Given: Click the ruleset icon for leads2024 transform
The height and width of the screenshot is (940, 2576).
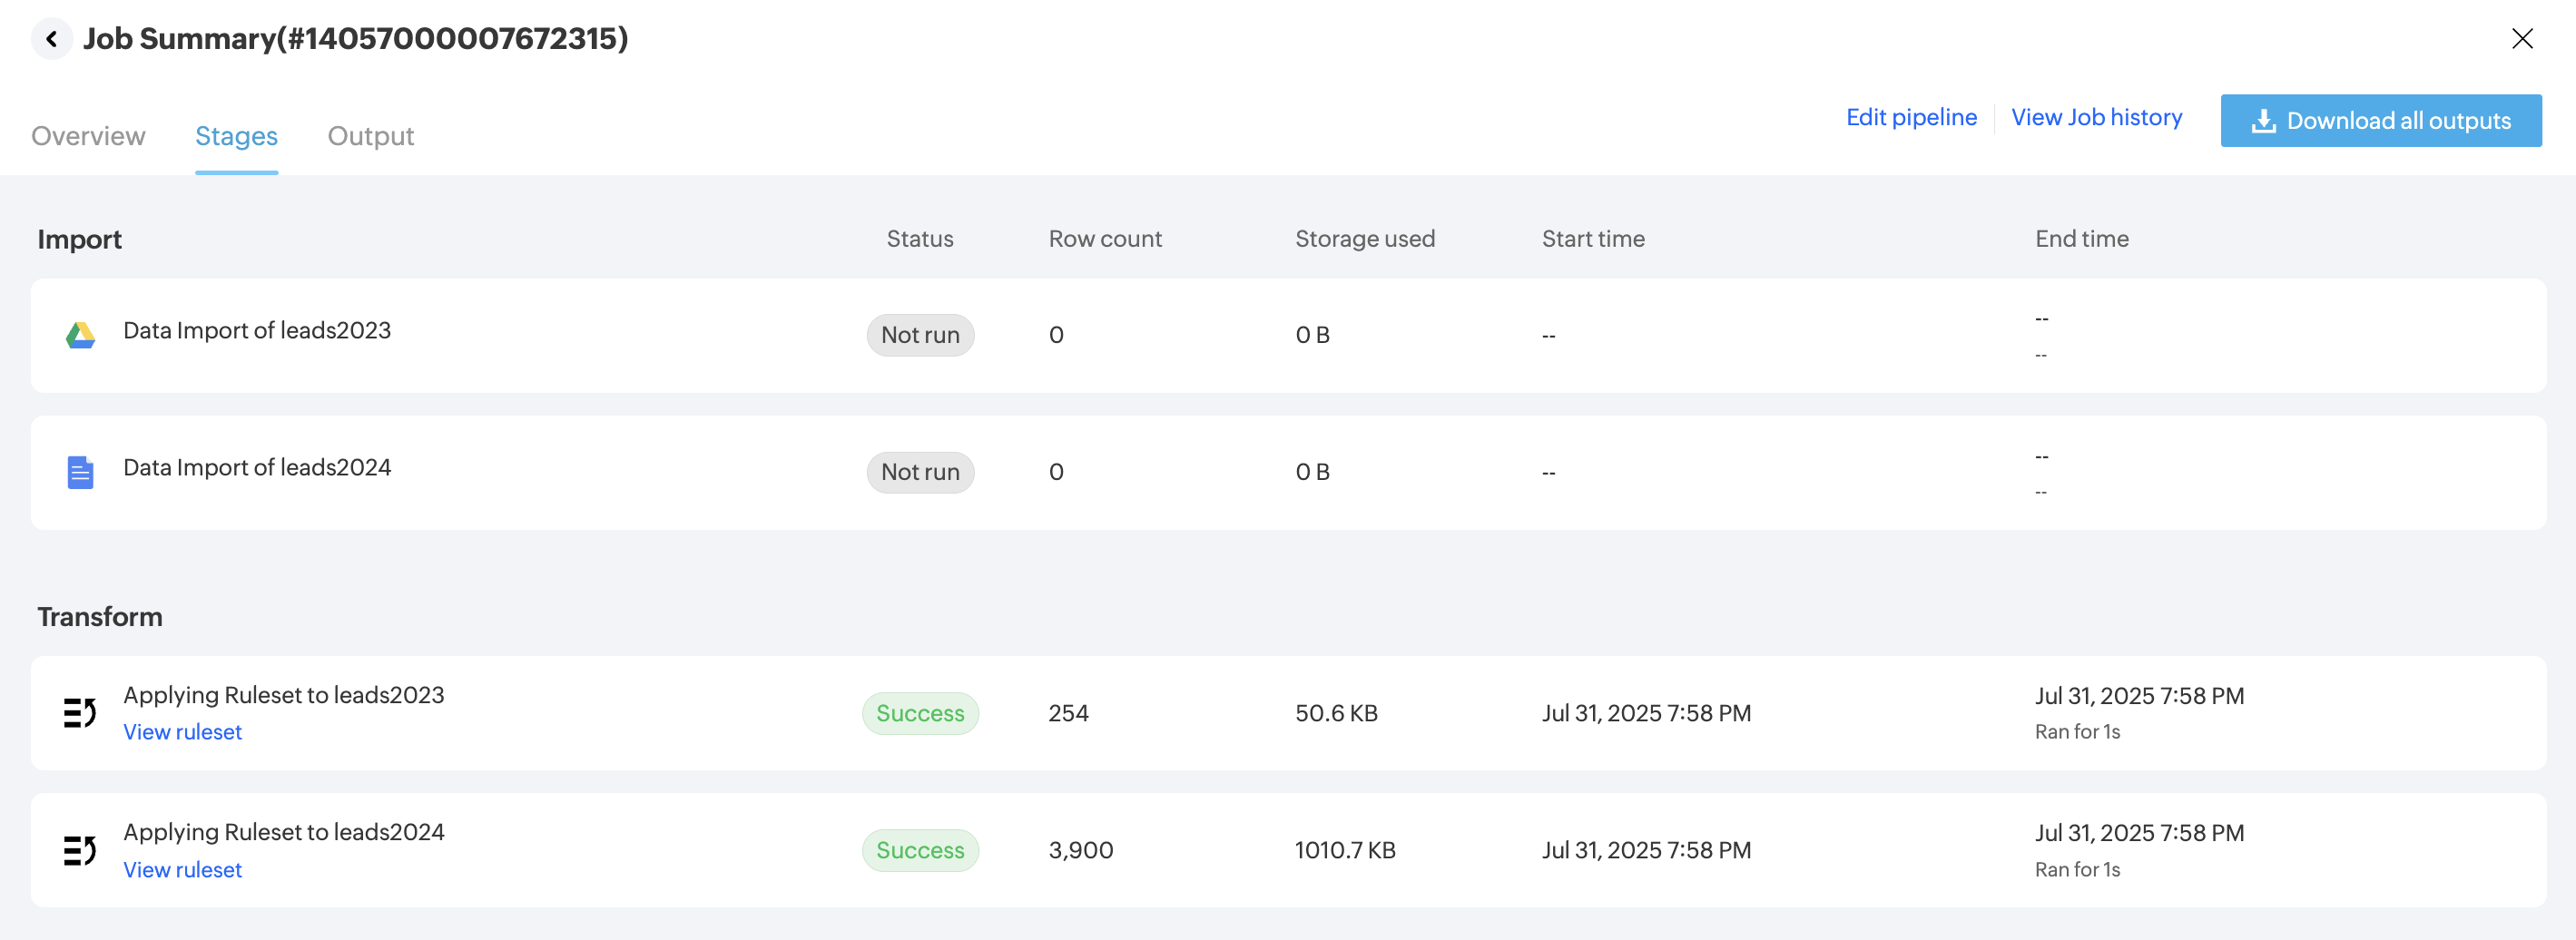Looking at the screenshot, I should point(80,850).
